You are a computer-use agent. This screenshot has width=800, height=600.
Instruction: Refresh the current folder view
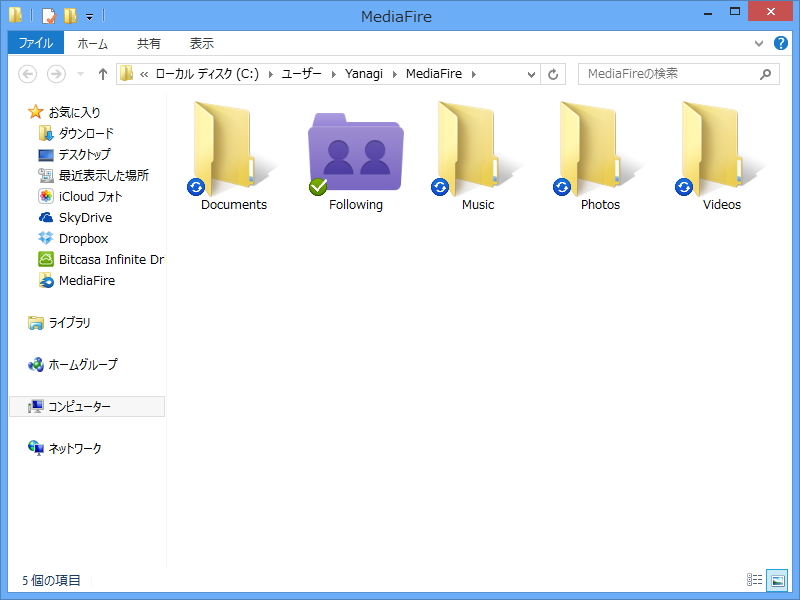pos(553,73)
